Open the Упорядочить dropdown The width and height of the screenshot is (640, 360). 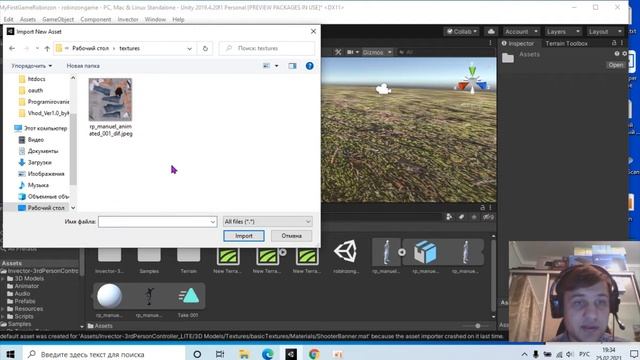(32, 66)
